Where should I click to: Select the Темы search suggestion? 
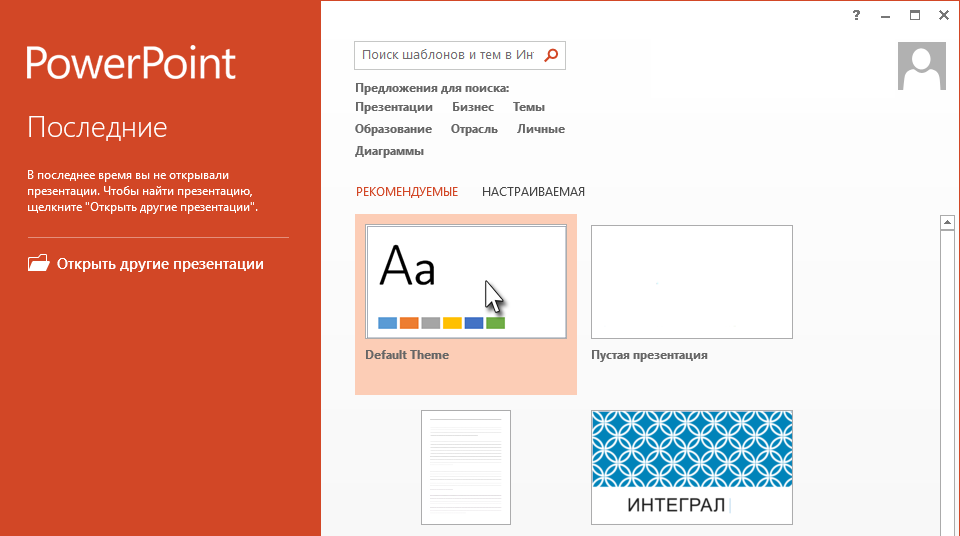click(528, 107)
